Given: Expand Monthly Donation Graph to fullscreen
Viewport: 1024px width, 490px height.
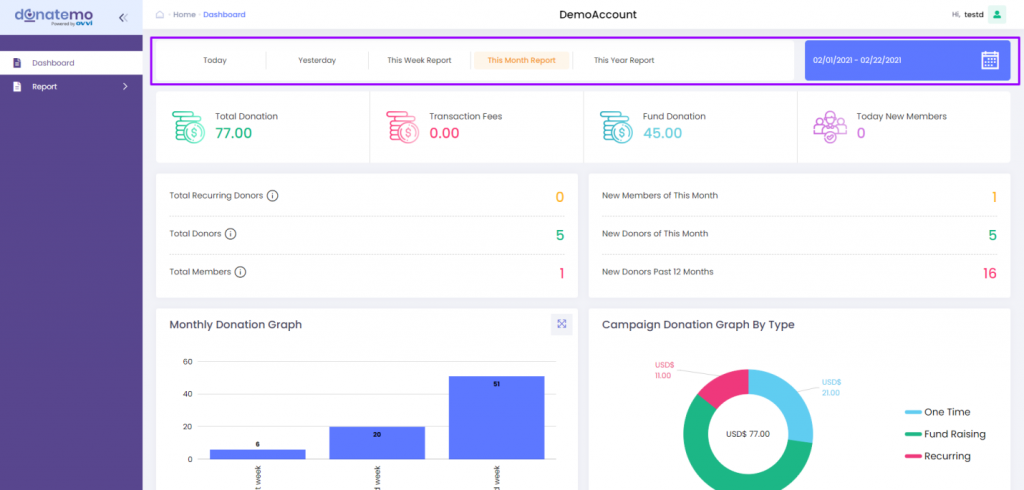Looking at the screenshot, I should coord(562,324).
